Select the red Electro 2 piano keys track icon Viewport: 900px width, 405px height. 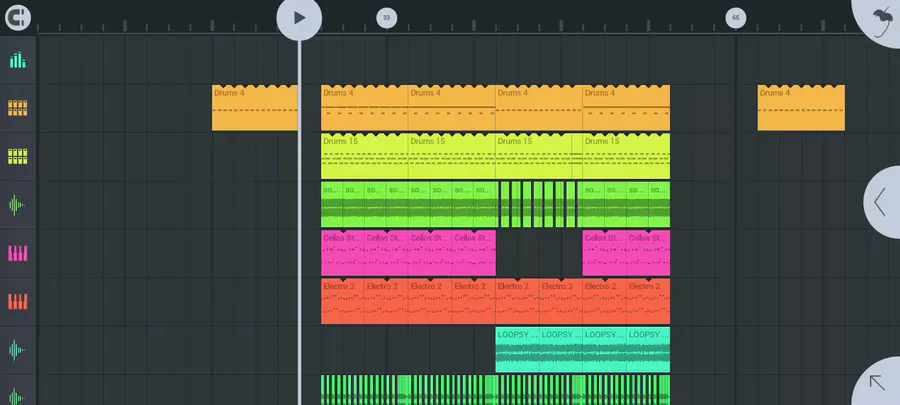pos(18,301)
